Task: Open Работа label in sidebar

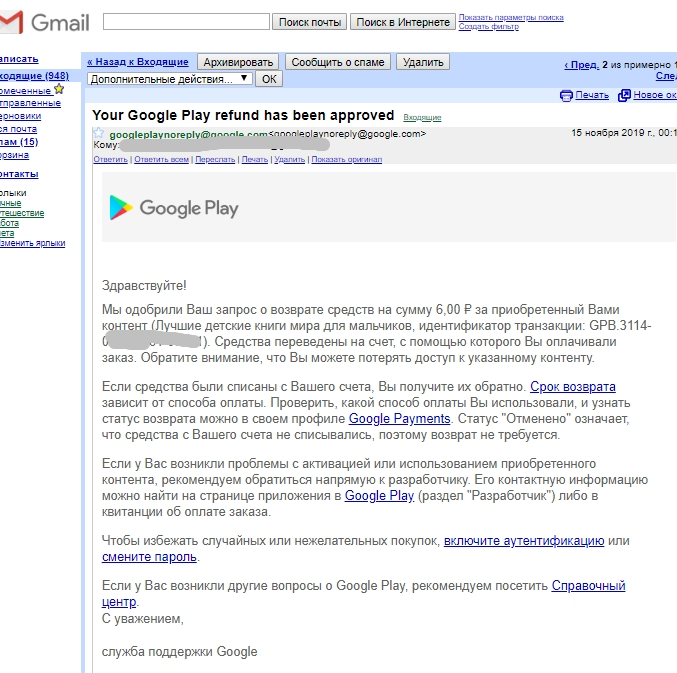Action: [9, 223]
